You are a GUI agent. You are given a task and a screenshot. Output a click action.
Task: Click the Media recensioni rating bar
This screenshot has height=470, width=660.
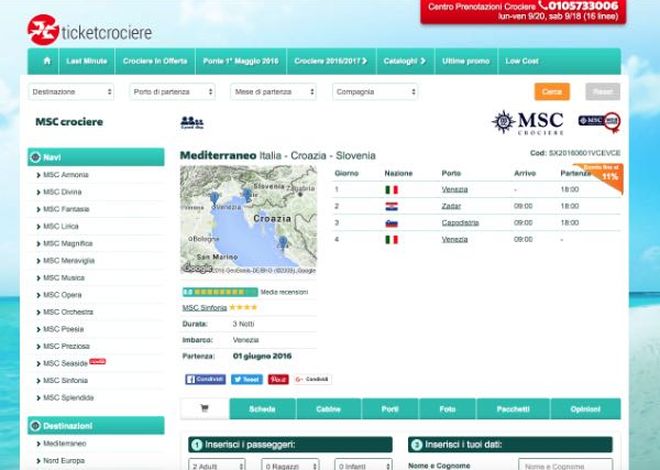(x=220, y=292)
